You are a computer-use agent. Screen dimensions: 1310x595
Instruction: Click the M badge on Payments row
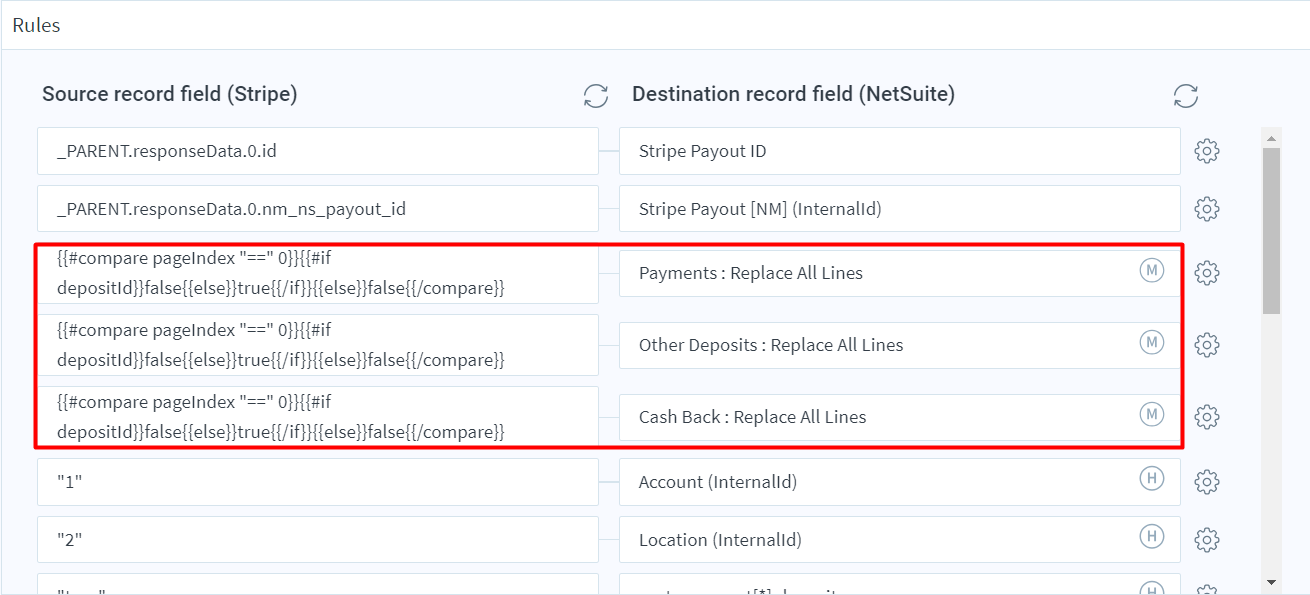coord(1152,271)
